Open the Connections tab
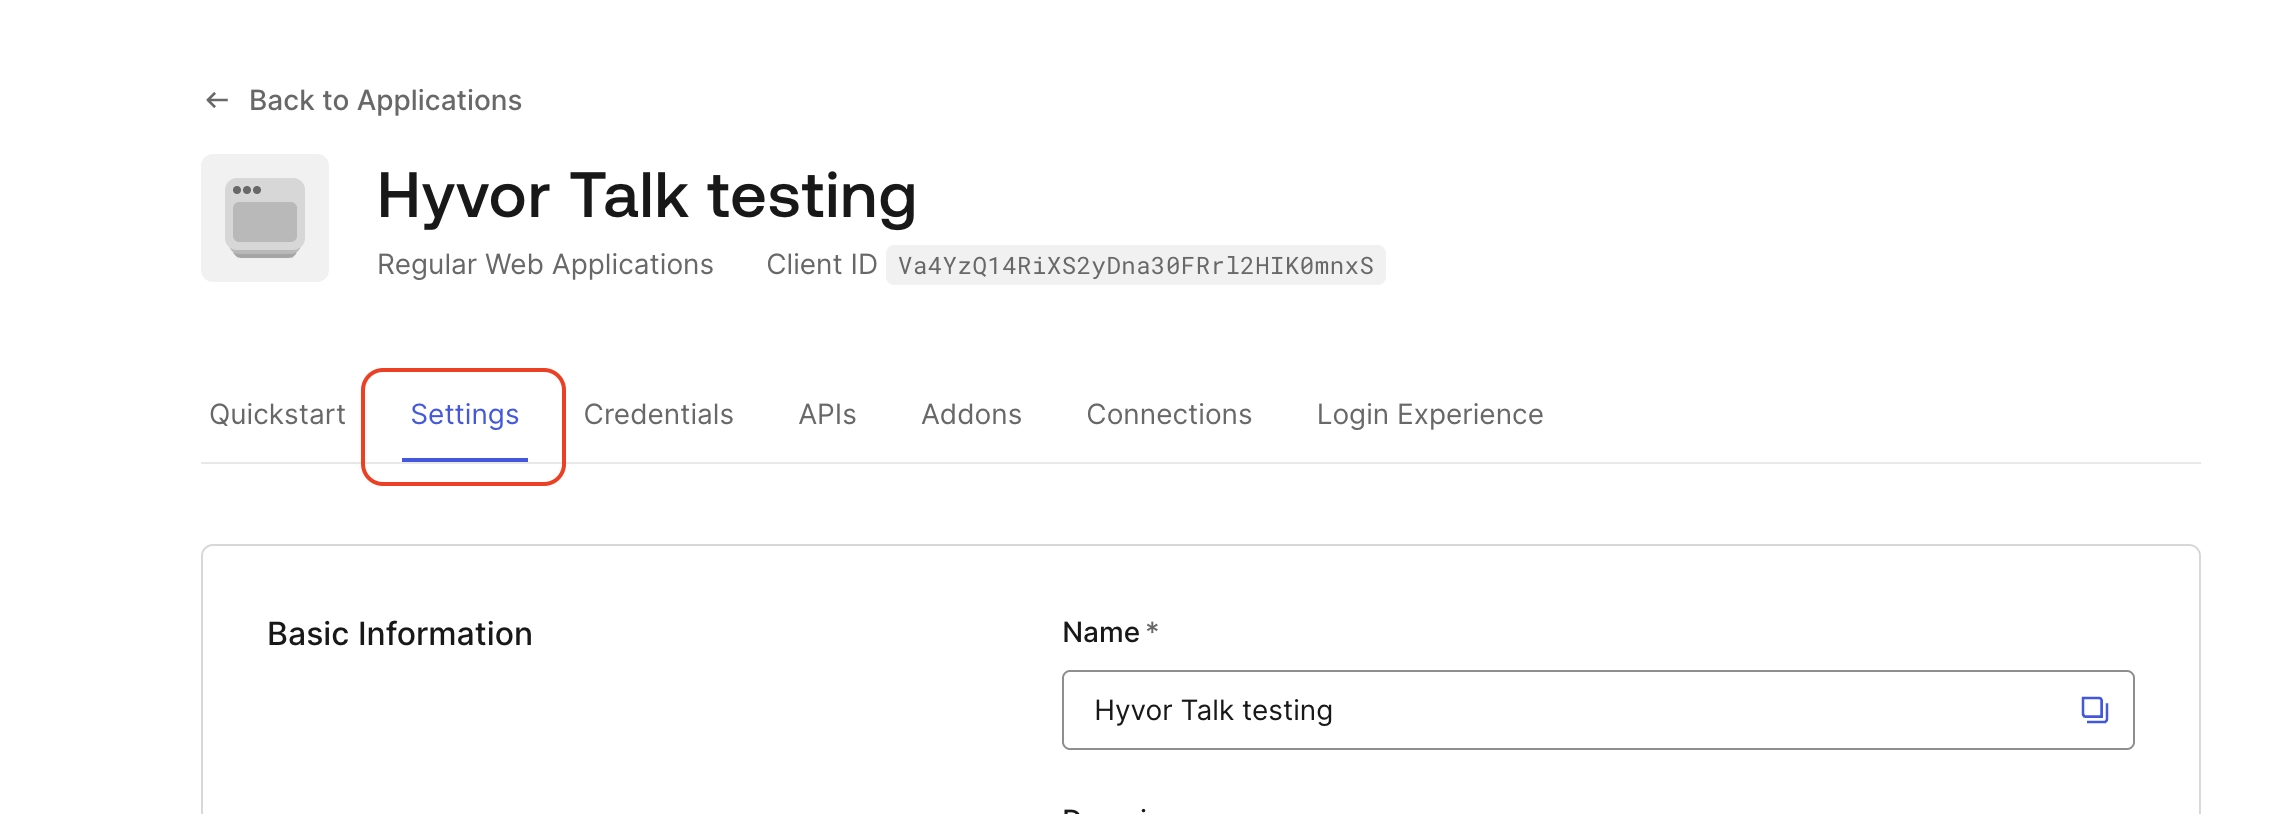 (x=1169, y=414)
